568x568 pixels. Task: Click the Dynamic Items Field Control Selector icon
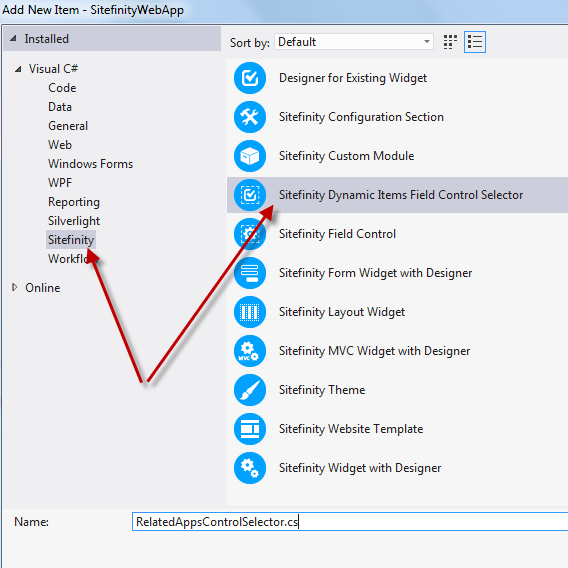click(250, 195)
